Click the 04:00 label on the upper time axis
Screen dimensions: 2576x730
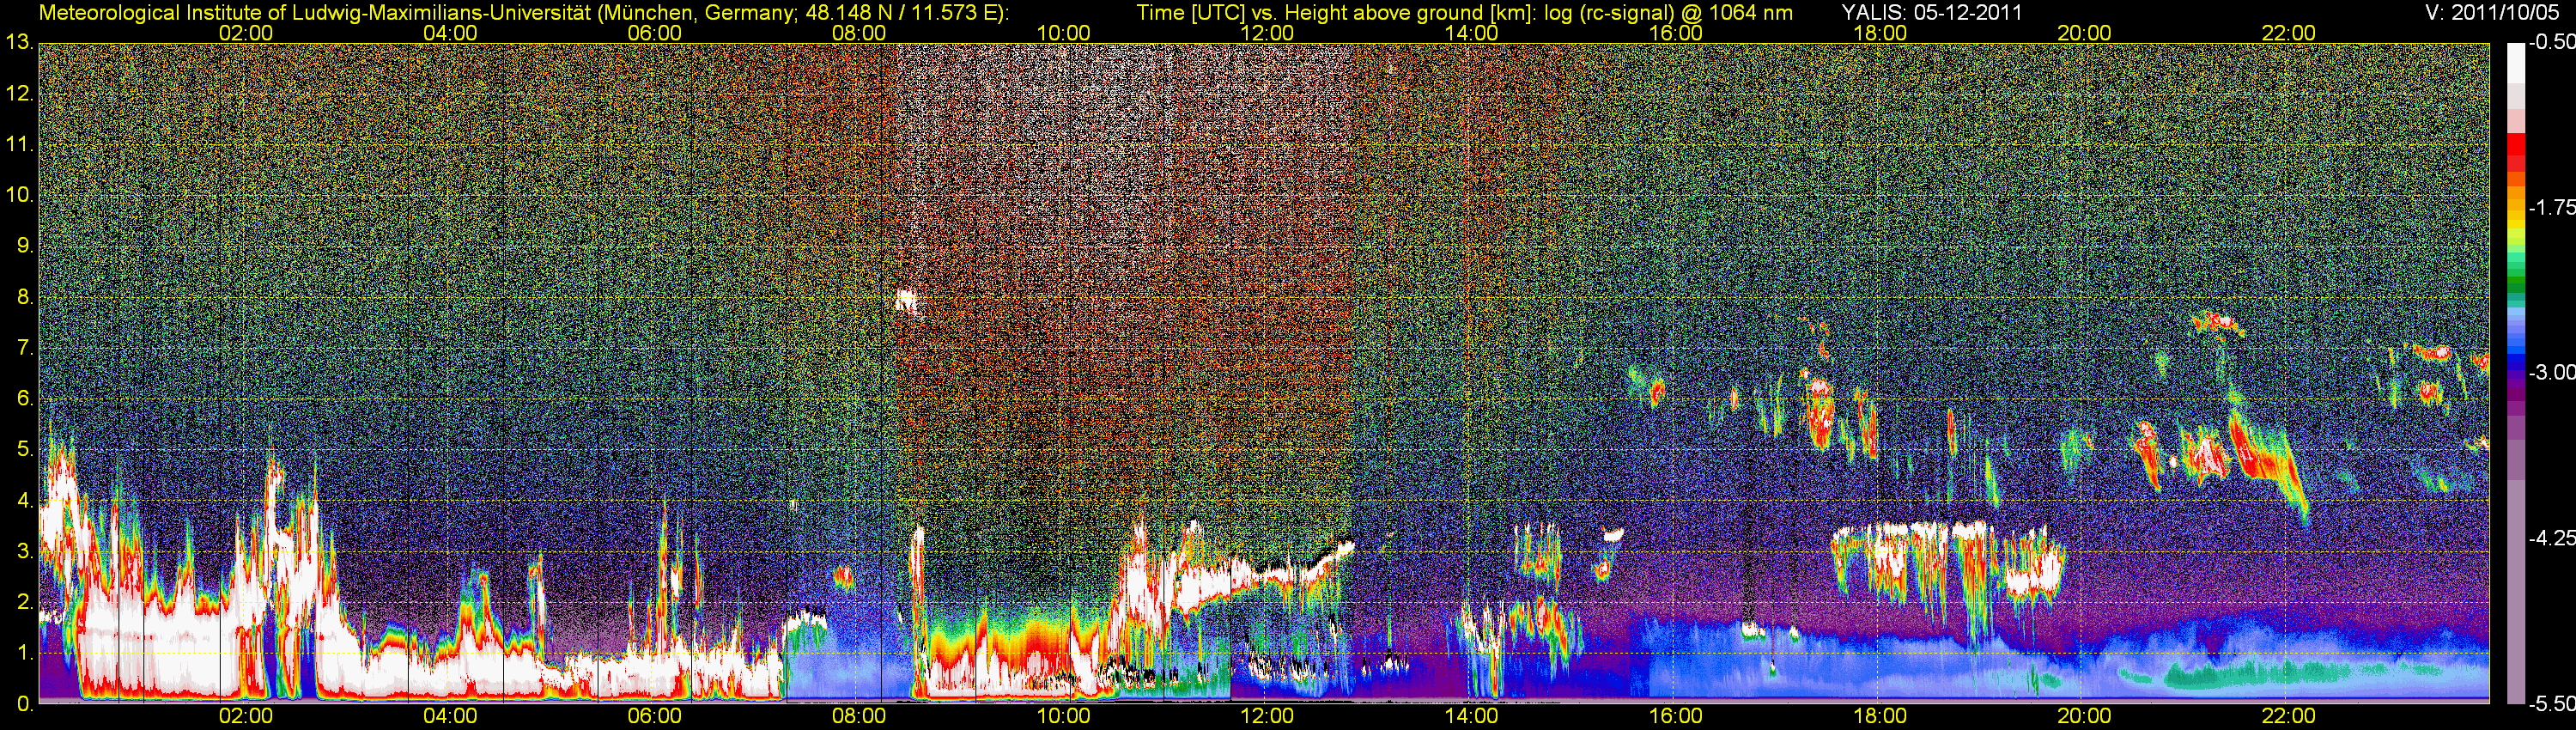tap(450, 33)
